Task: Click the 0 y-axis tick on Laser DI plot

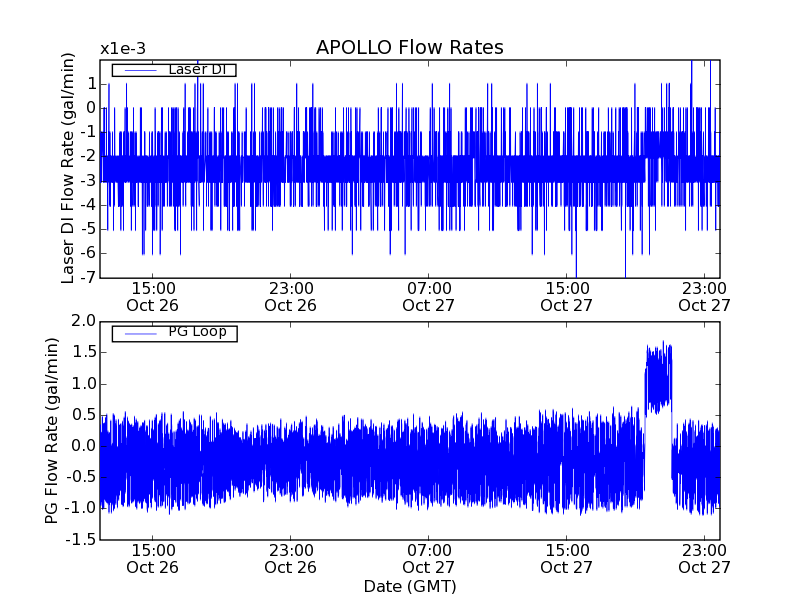Action: pyautogui.click(x=91, y=108)
